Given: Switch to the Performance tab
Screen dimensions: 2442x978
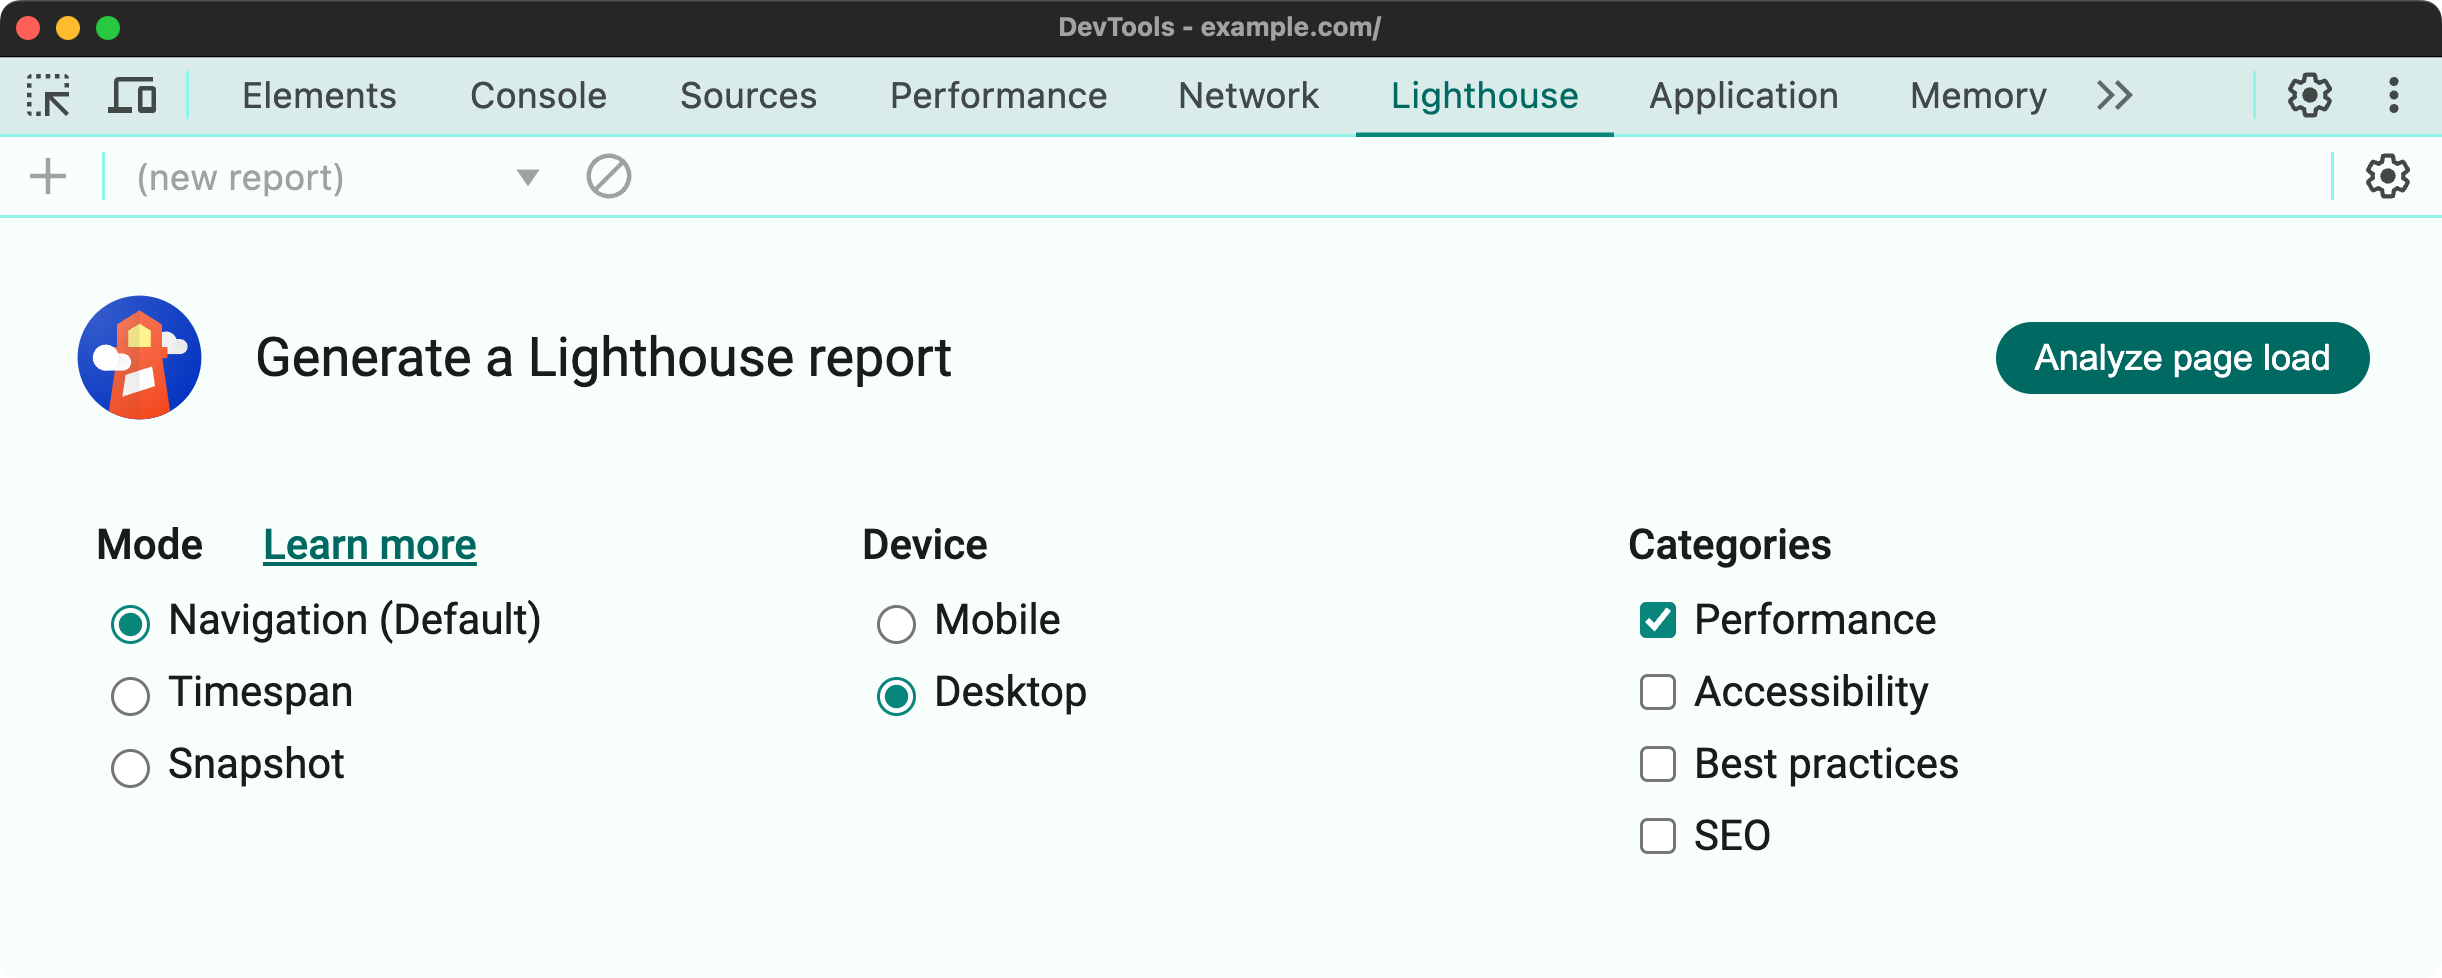Looking at the screenshot, I should (x=998, y=96).
